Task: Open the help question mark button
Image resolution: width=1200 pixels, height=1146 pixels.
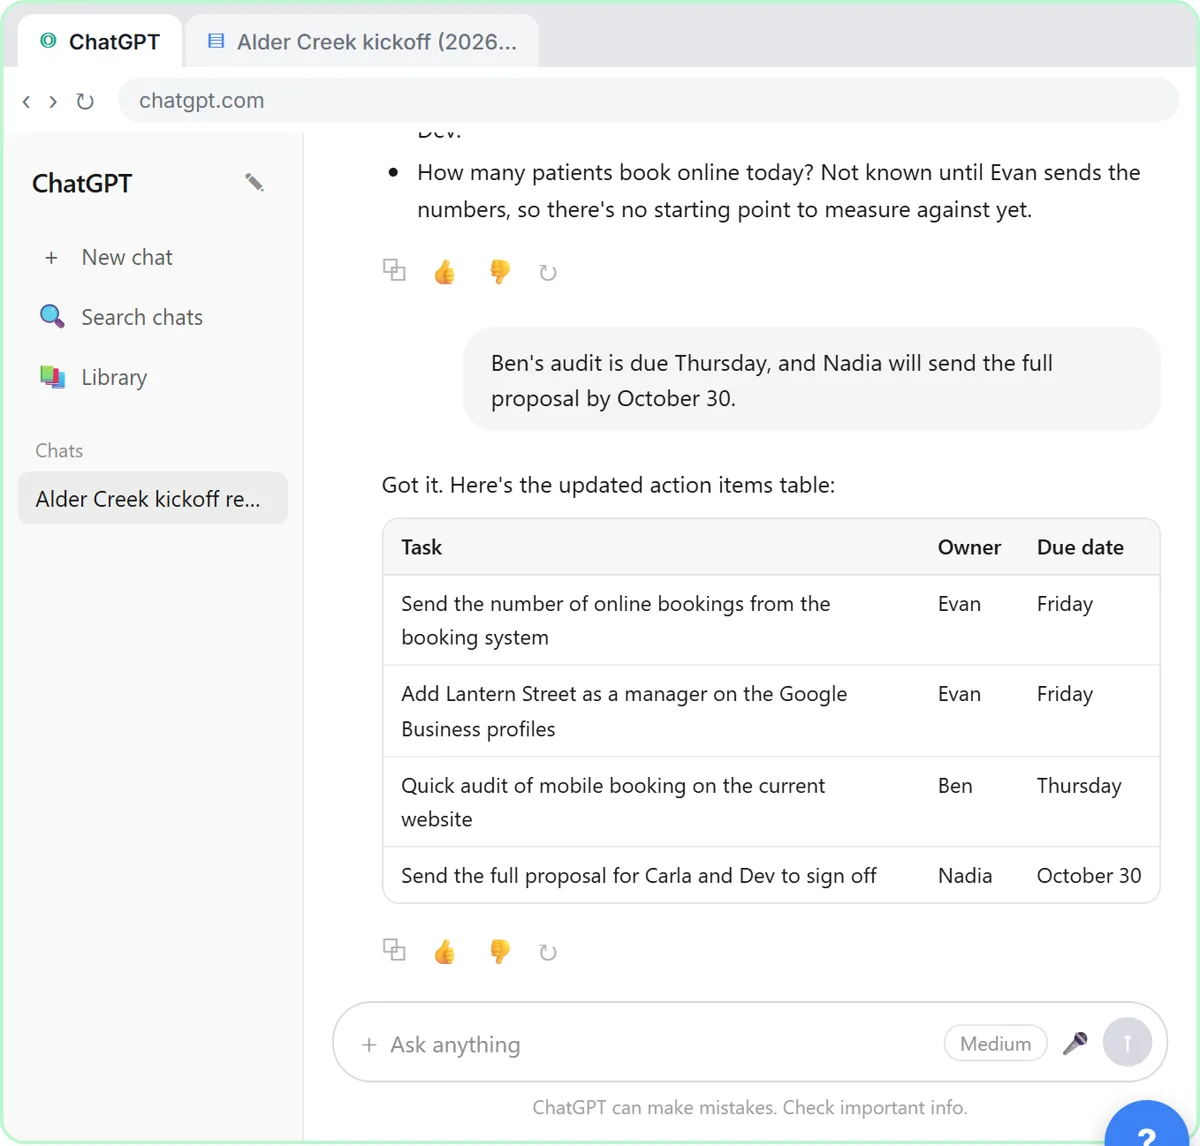Action: point(1147,1128)
